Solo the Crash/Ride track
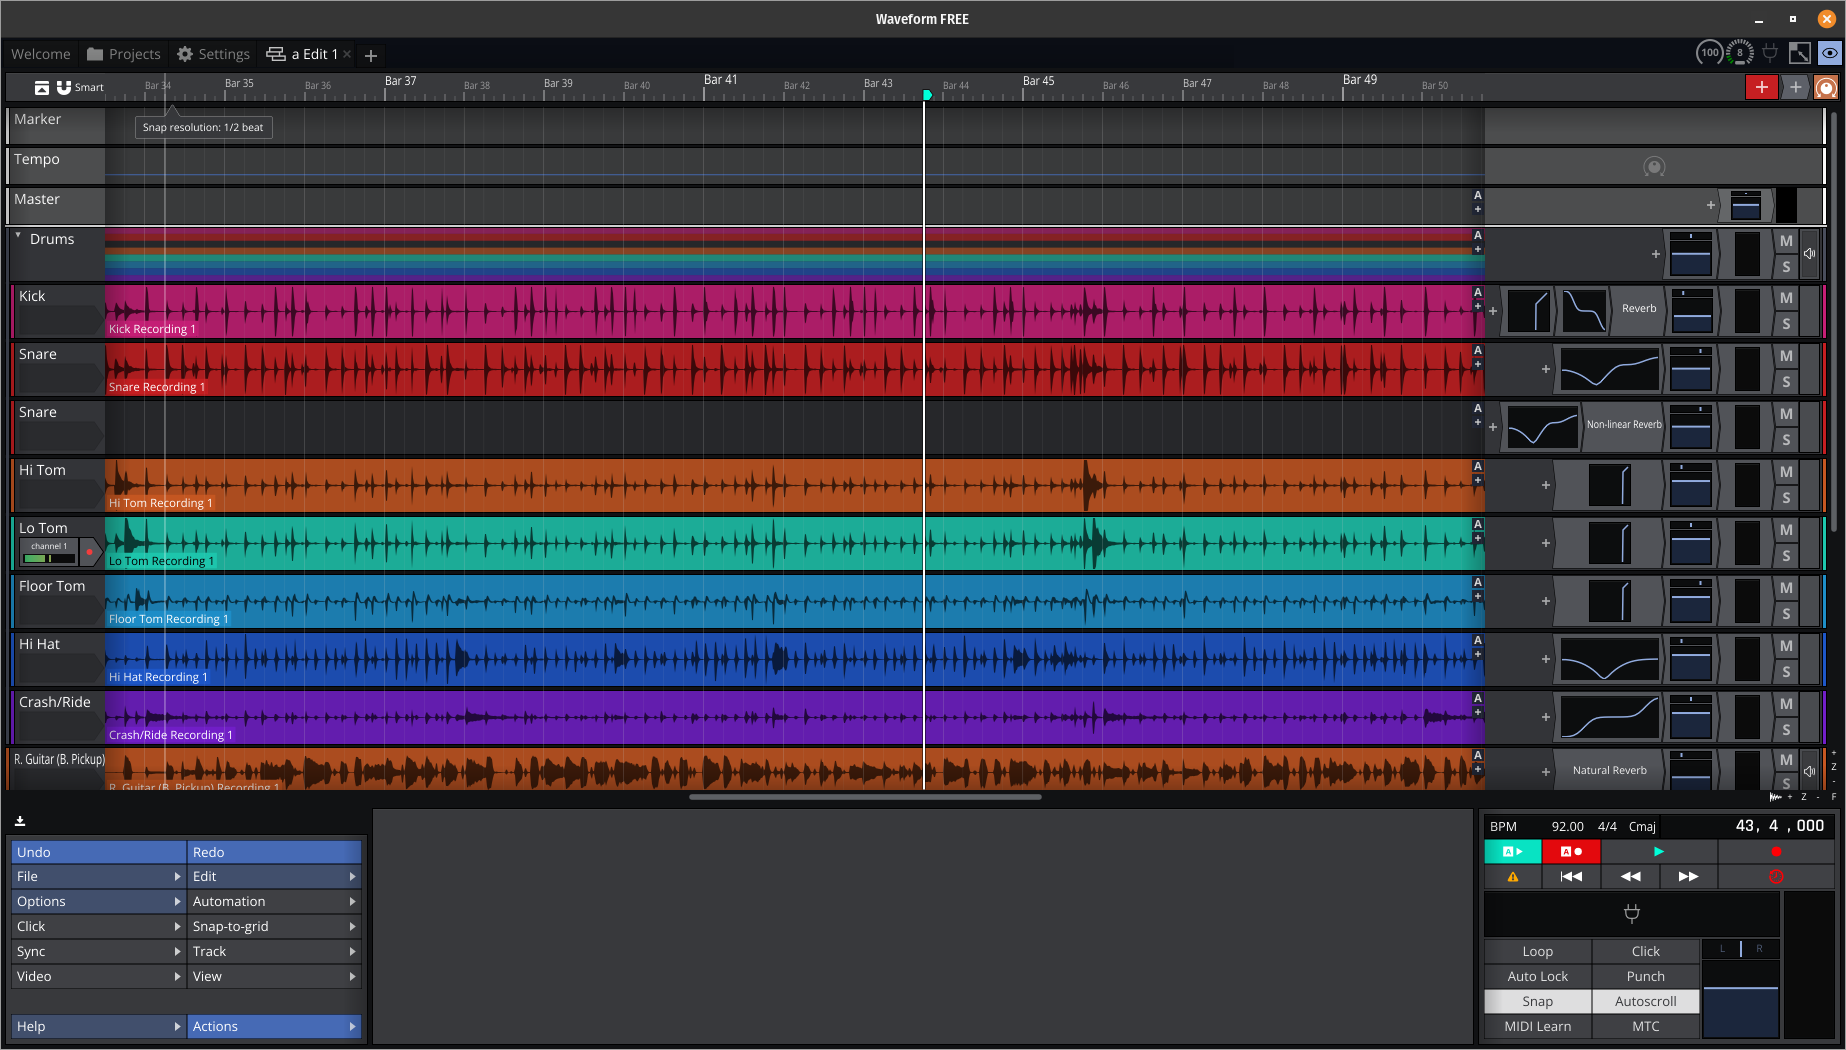 coord(1786,730)
